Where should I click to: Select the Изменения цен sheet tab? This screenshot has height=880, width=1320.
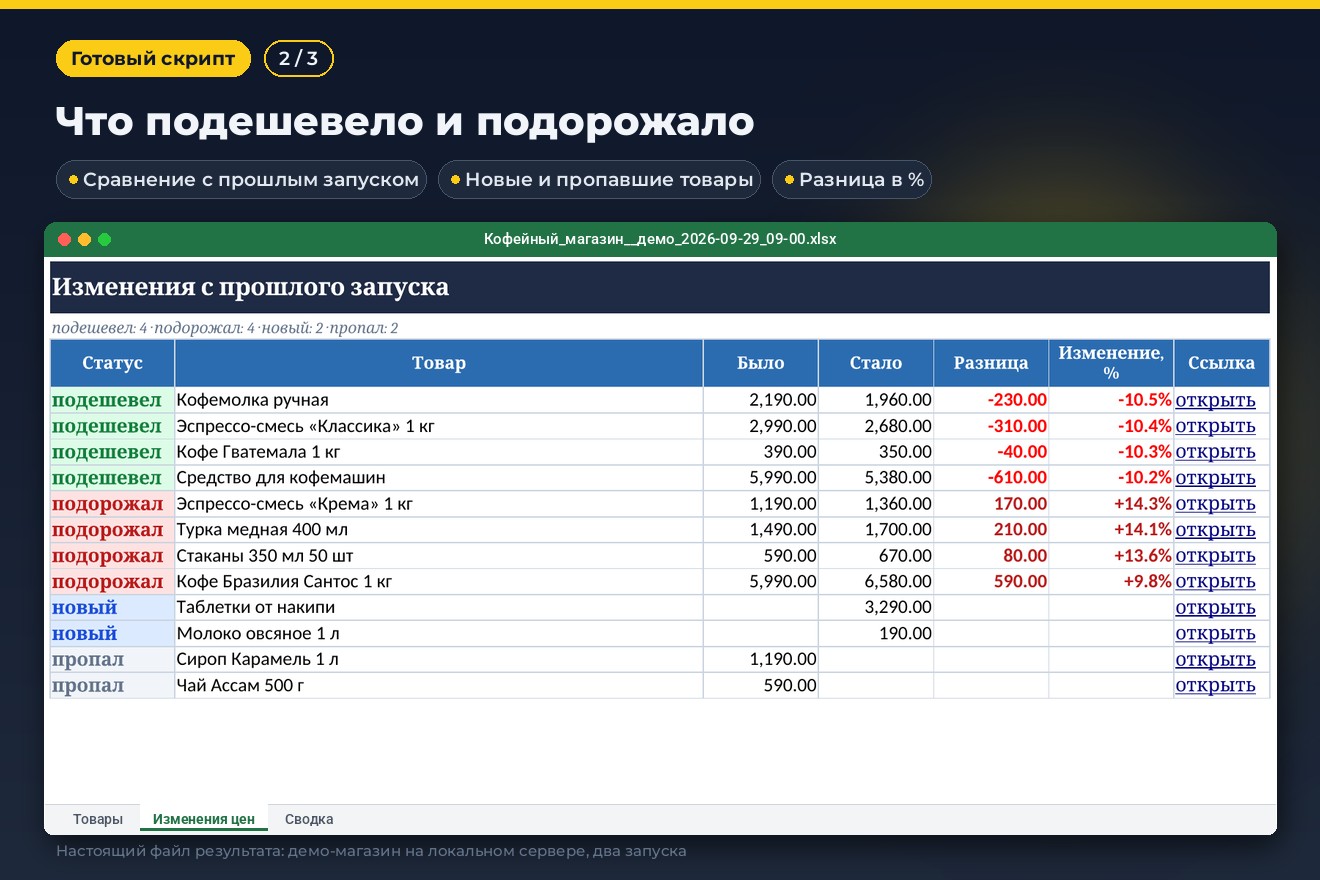pyautogui.click(x=204, y=819)
